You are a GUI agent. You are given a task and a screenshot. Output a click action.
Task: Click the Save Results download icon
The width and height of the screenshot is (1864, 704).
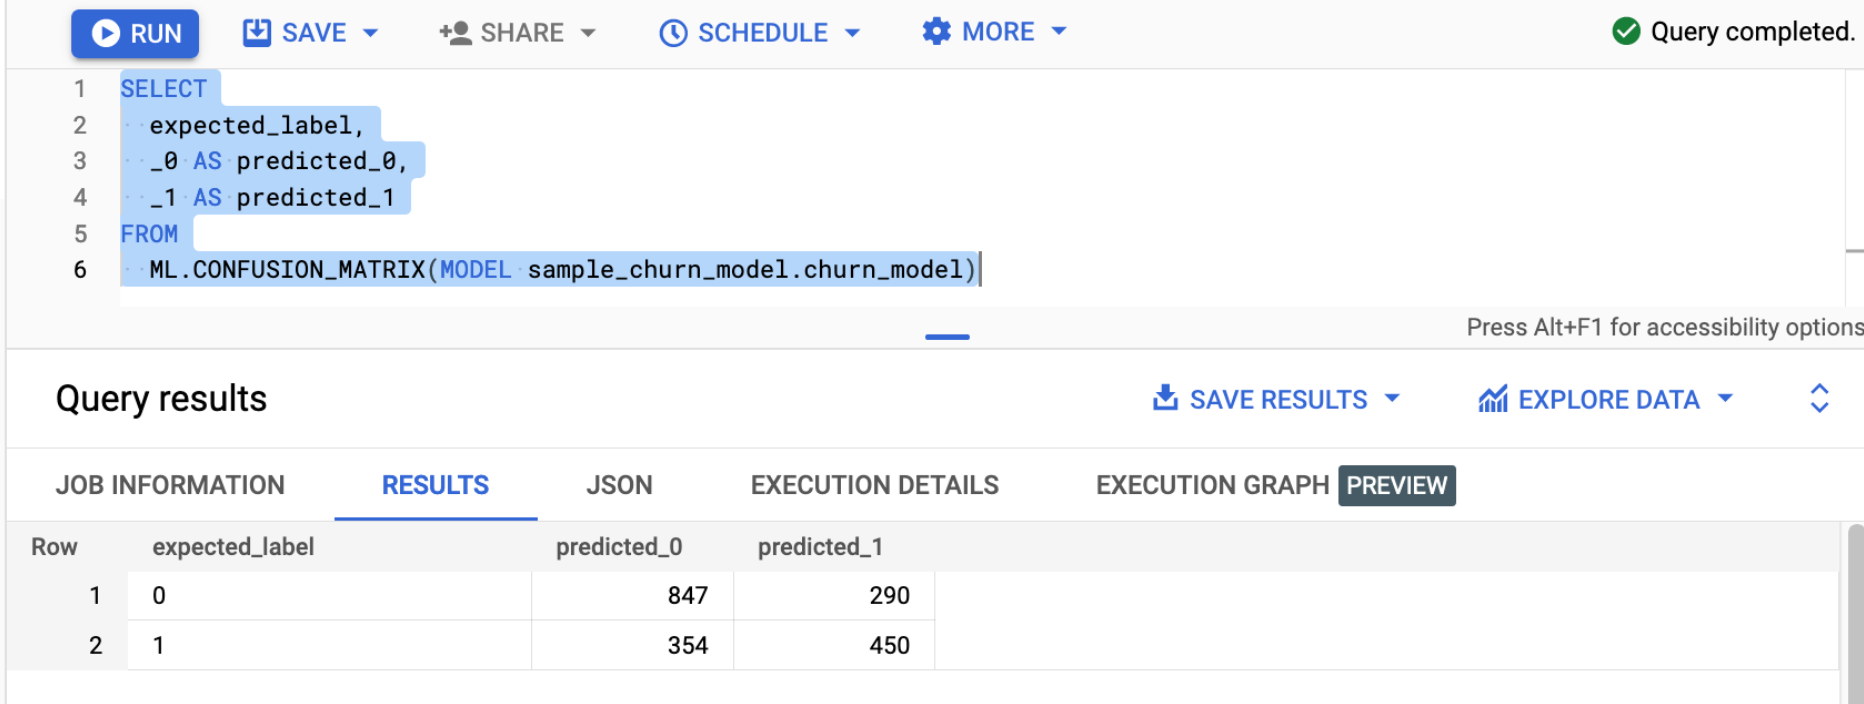[1165, 398]
